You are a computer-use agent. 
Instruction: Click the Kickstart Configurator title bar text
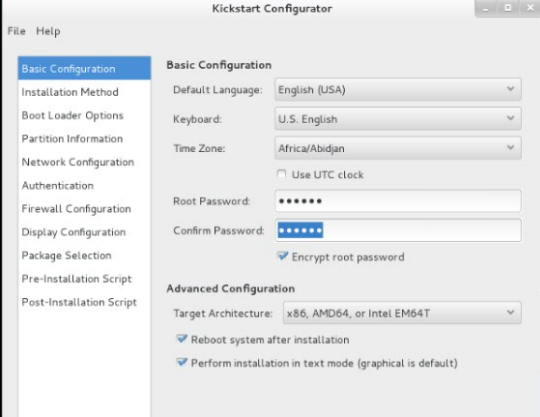point(272,9)
